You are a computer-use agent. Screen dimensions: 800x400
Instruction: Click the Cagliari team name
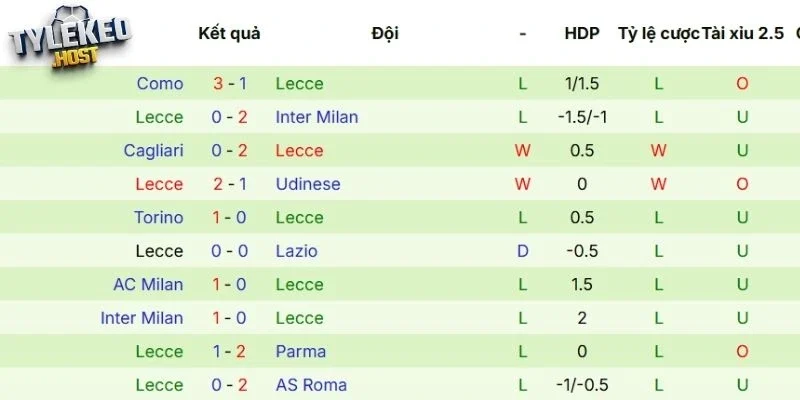pos(153,151)
